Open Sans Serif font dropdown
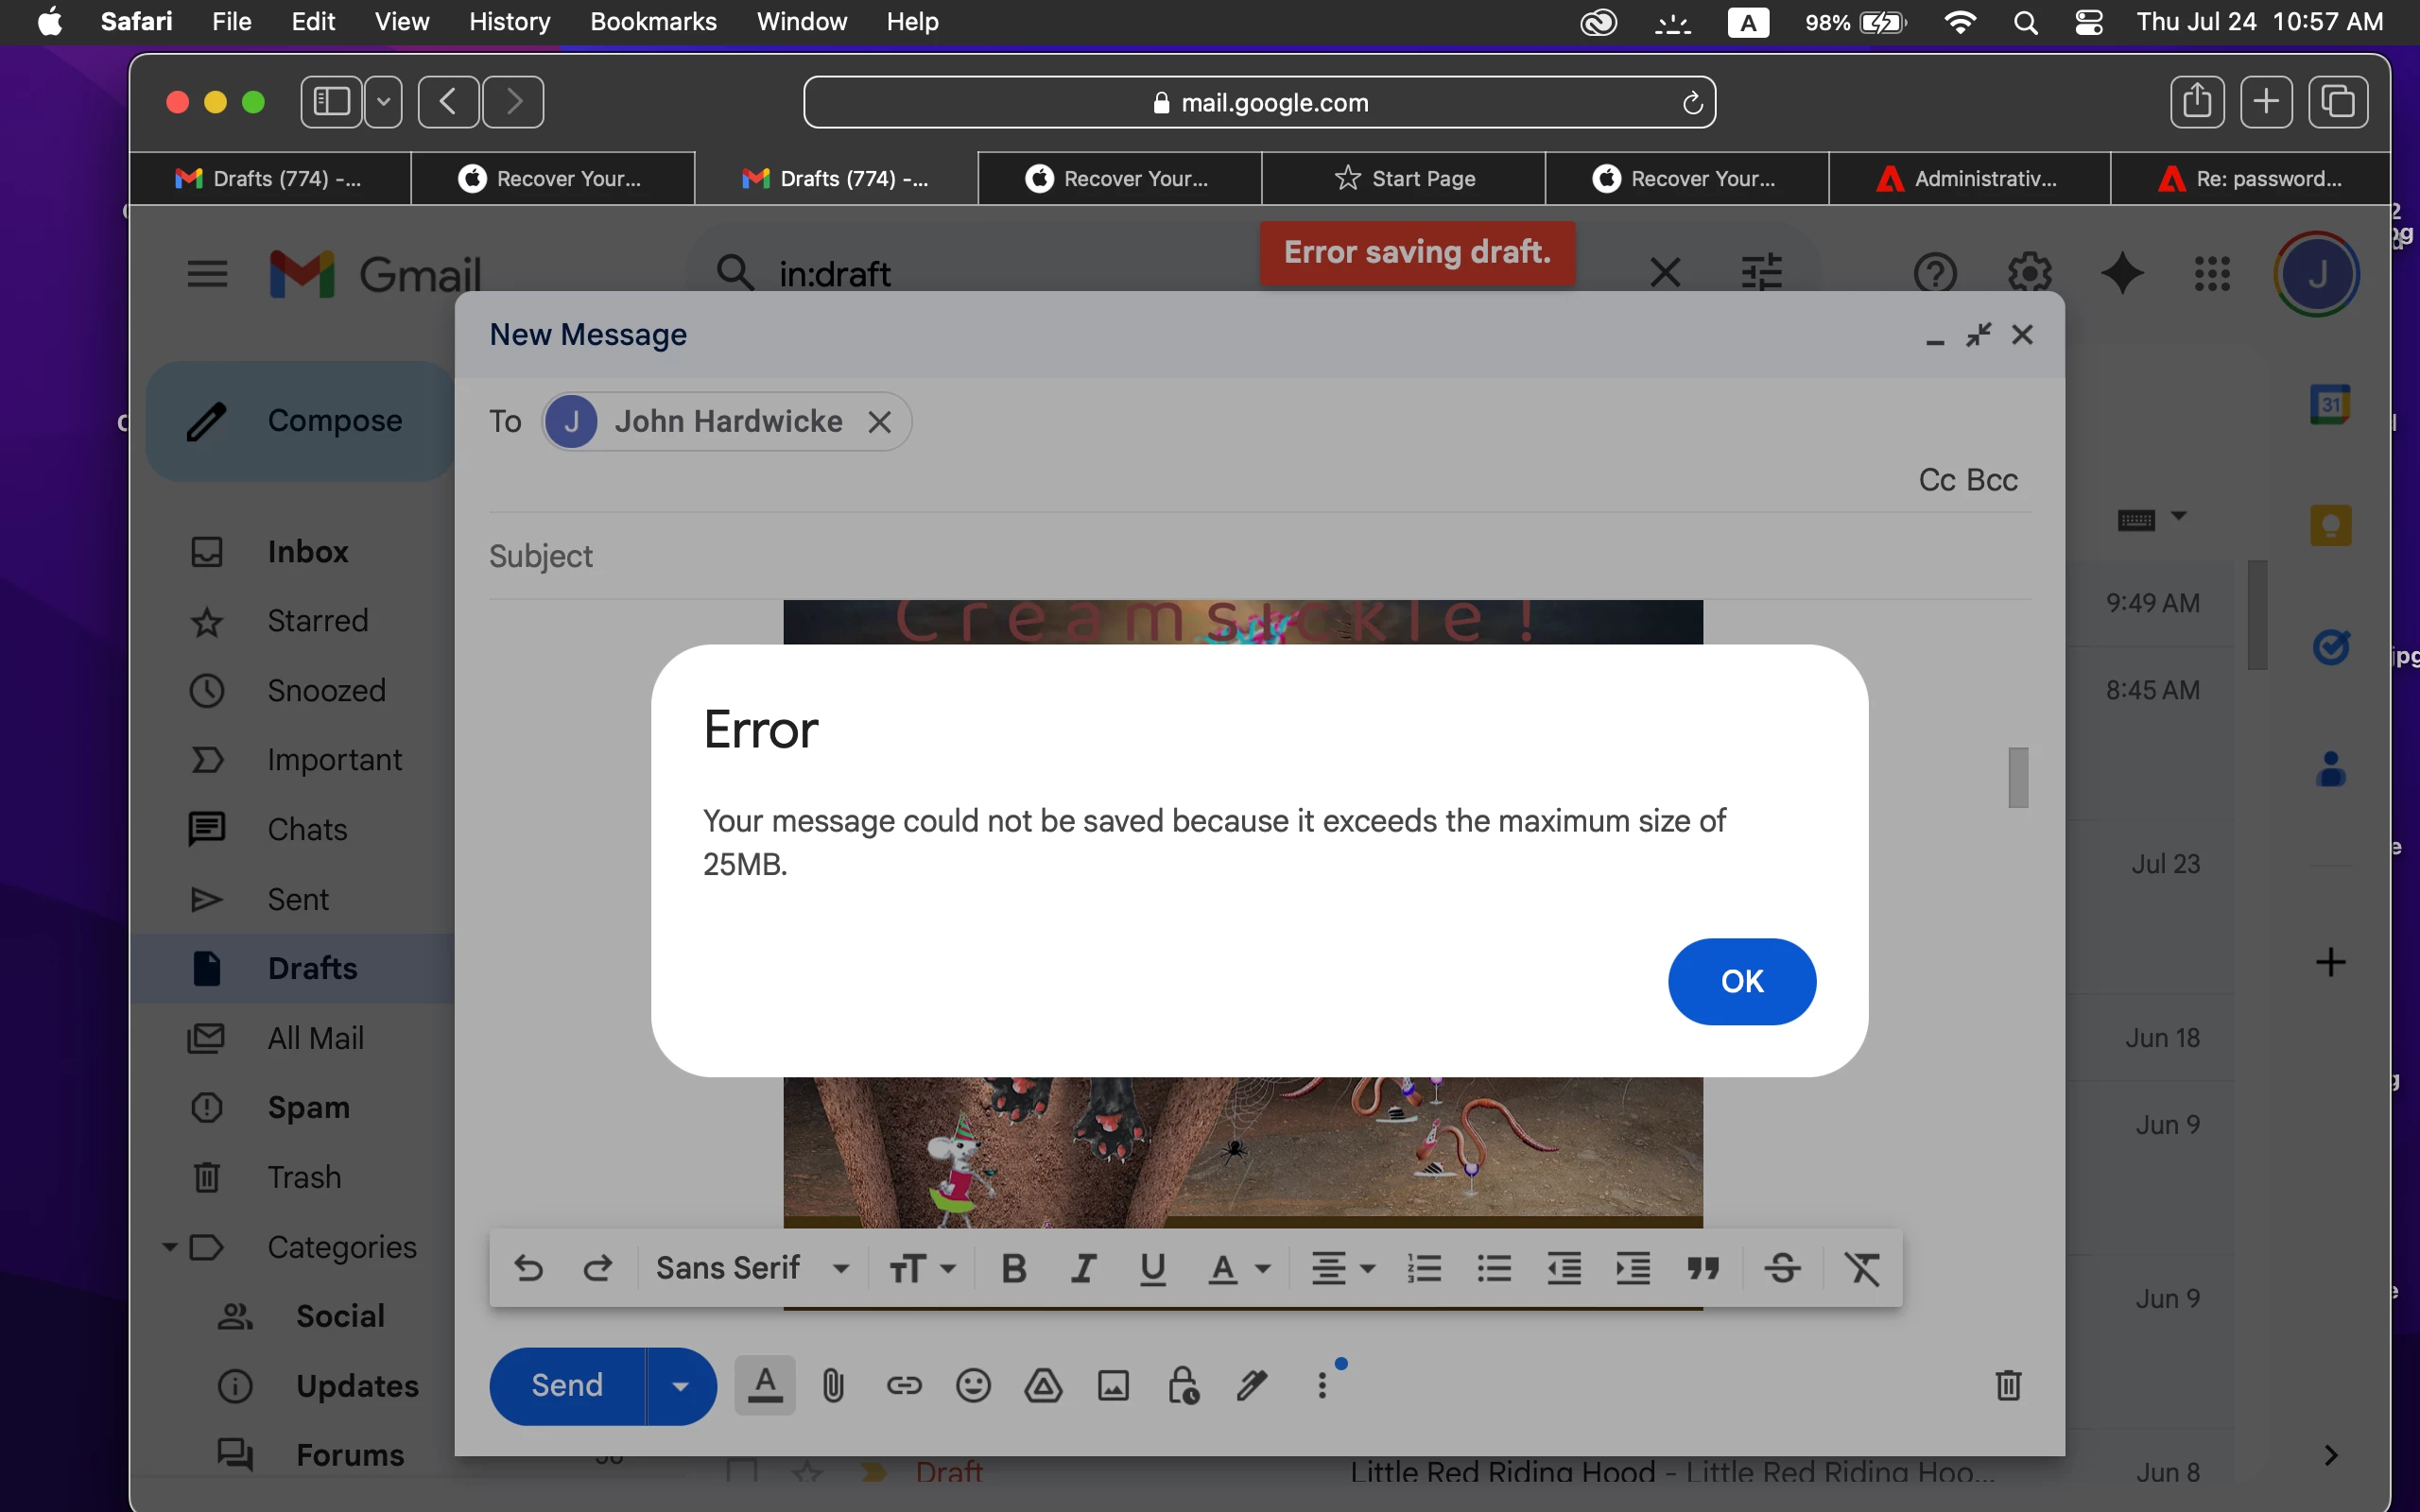The height and width of the screenshot is (1512, 2420). click(752, 1268)
